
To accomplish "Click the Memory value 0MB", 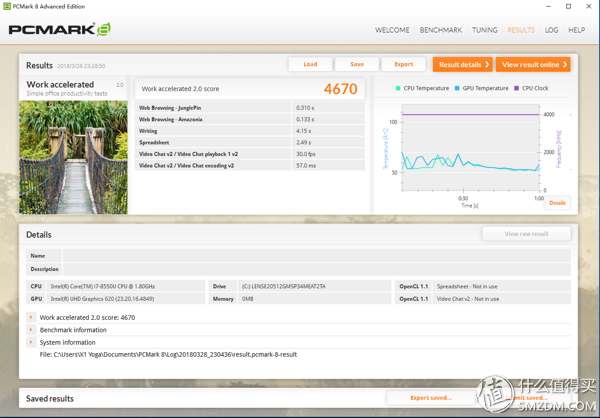I will click(248, 299).
